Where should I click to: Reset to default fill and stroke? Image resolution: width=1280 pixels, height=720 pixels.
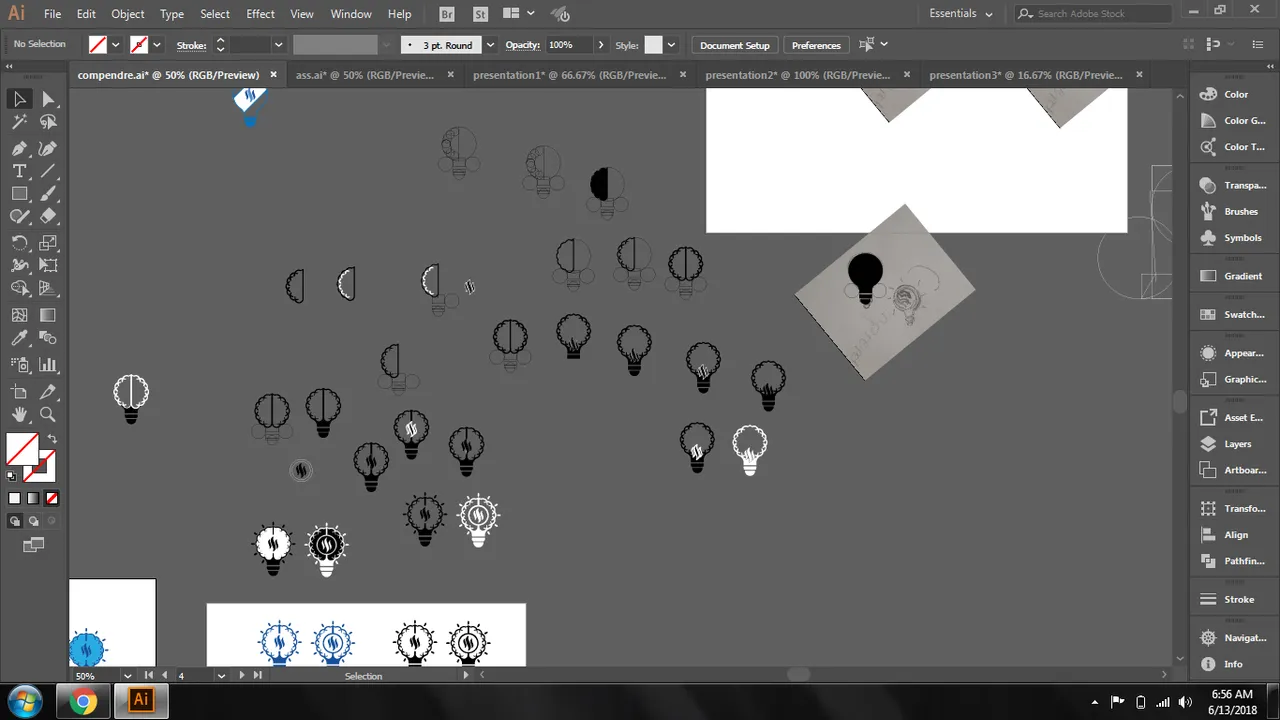(13, 477)
